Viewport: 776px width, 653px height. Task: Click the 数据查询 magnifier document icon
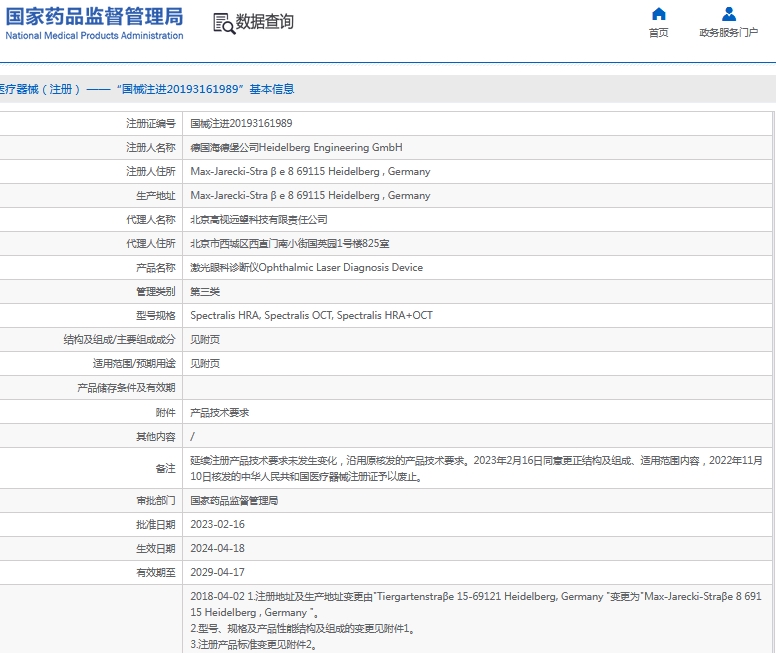(x=224, y=23)
